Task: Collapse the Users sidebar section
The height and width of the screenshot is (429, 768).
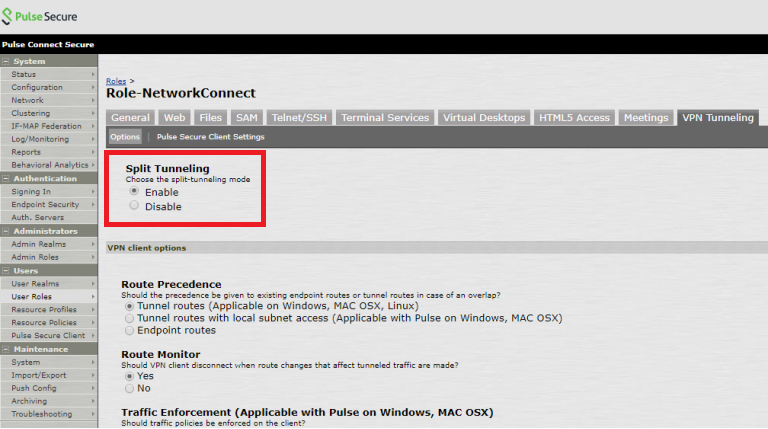Action: pos(6,270)
